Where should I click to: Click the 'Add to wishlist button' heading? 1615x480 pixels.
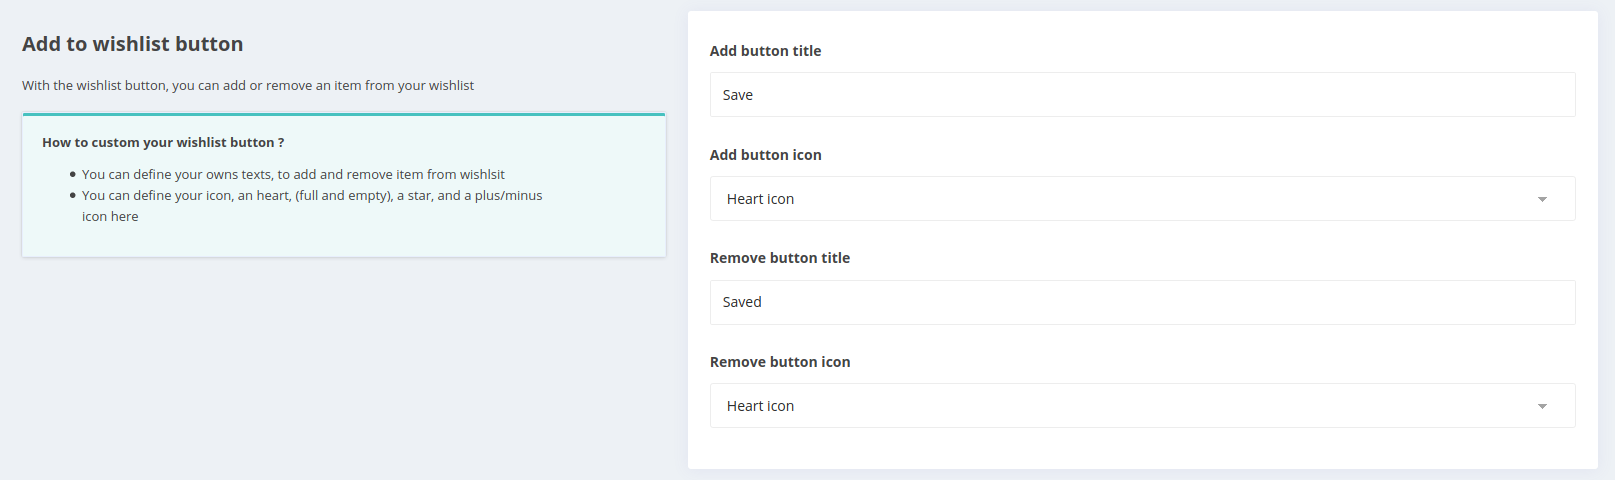click(x=133, y=44)
